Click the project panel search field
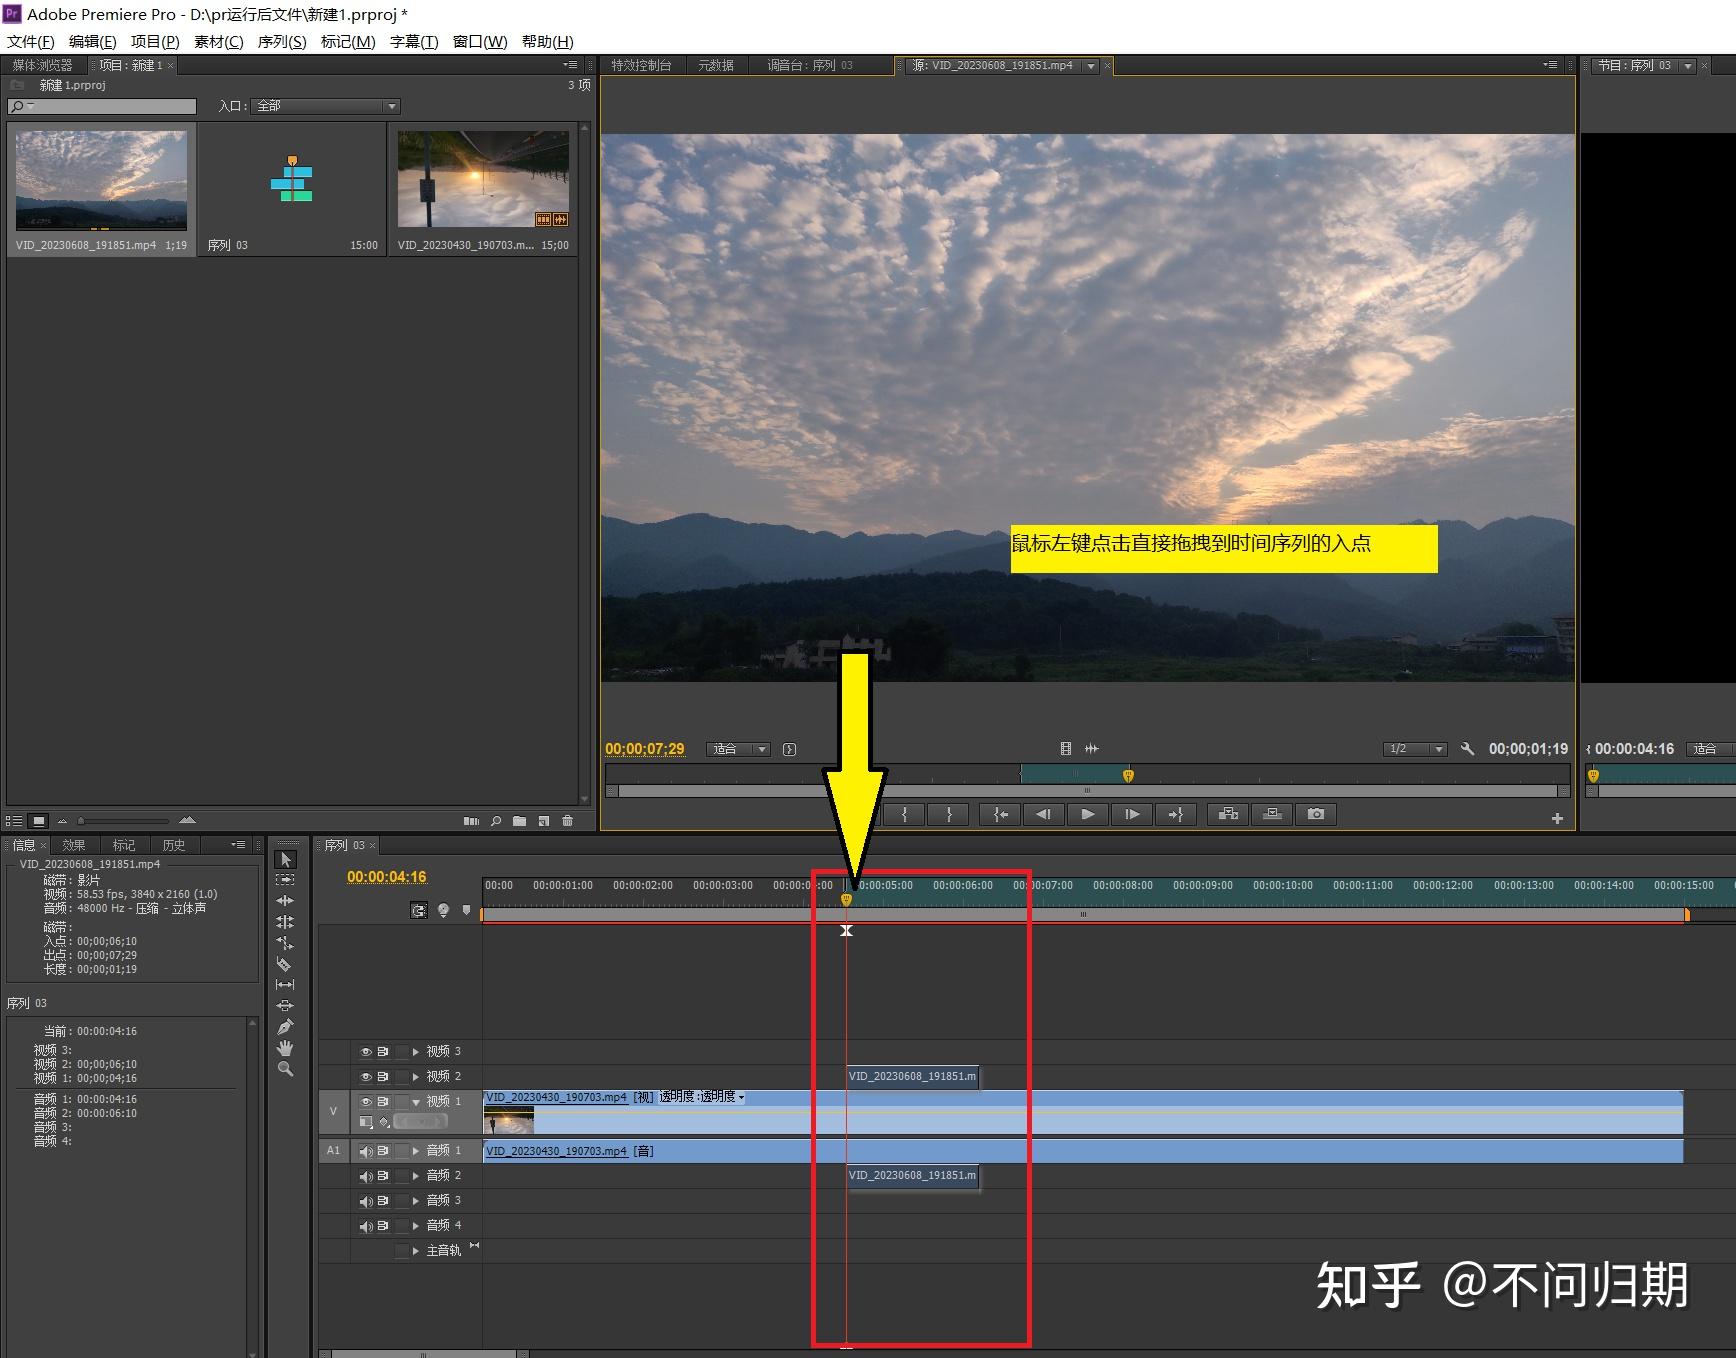This screenshot has height=1358, width=1736. coord(102,106)
